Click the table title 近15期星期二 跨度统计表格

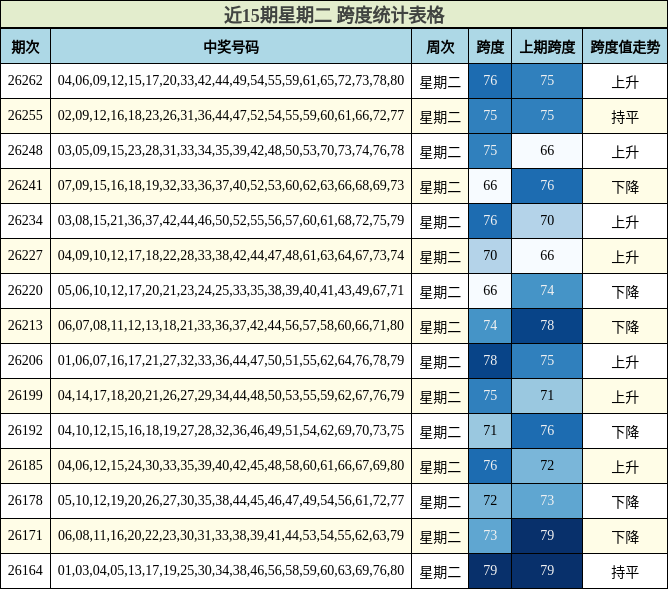tap(334, 15)
